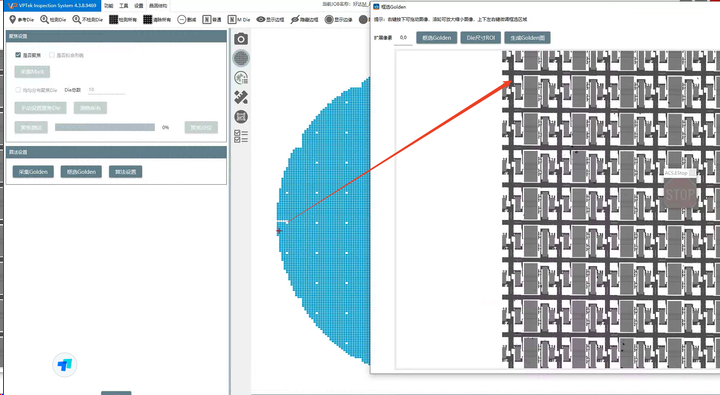Image resolution: width=720 pixels, height=395 pixels.
Task: Select the M Die toolbar tool
Action: click(x=239, y=19)
